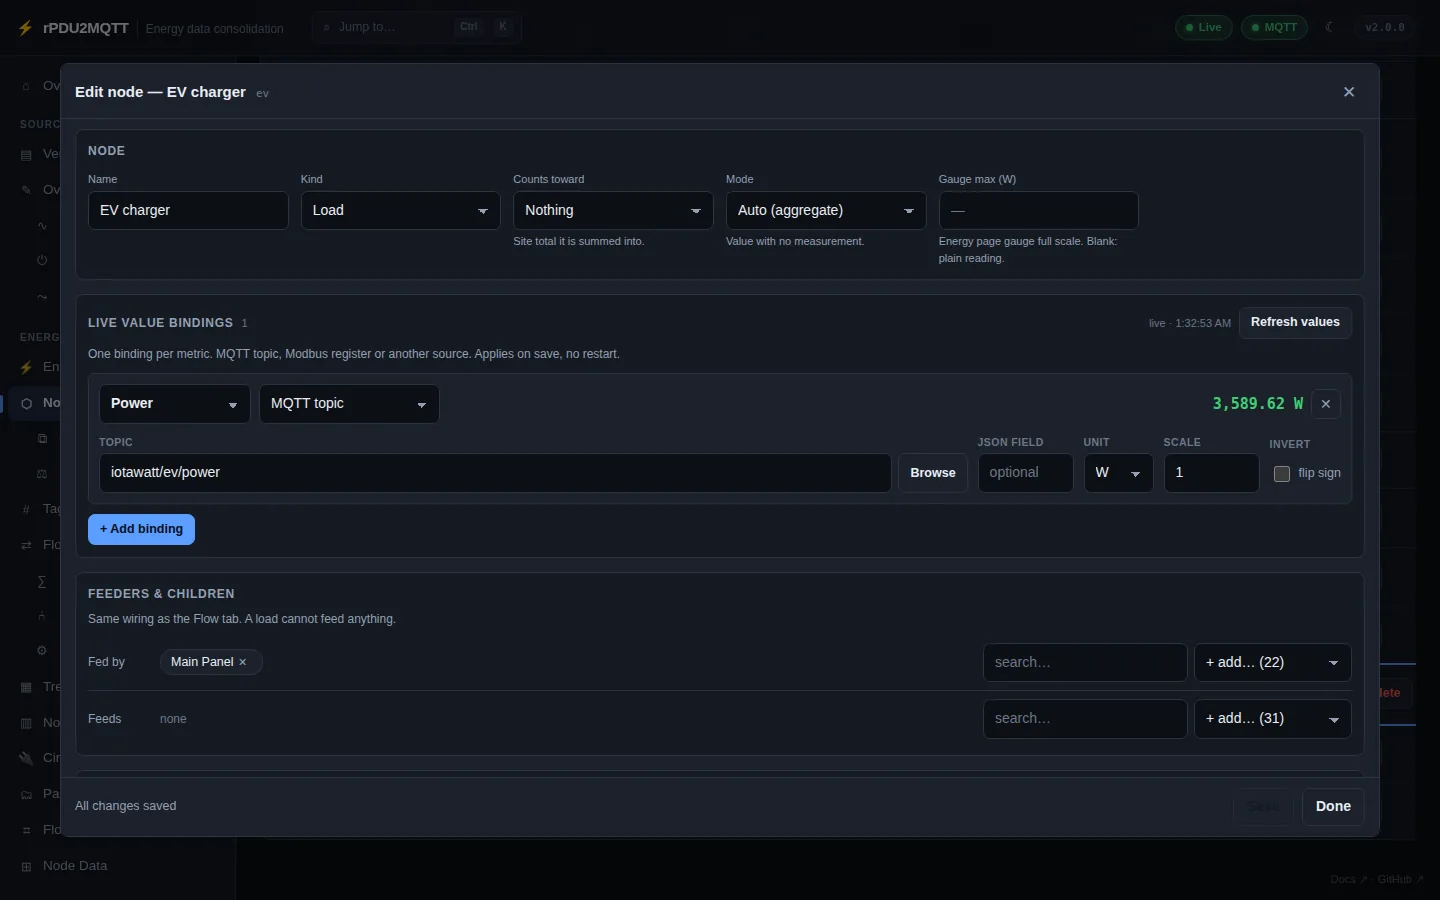
Task: Click the MQTT status badge
Action: tap(1274, 27)
